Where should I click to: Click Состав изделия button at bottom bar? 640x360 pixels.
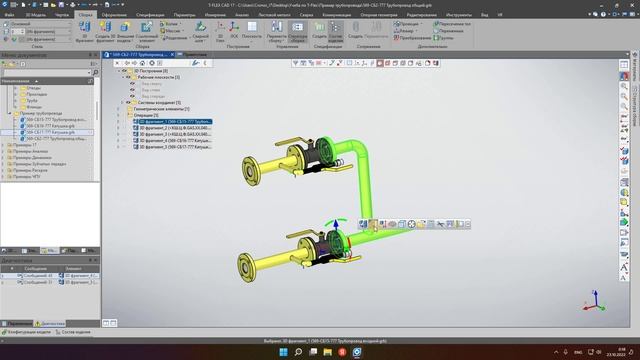coord(73,332)
